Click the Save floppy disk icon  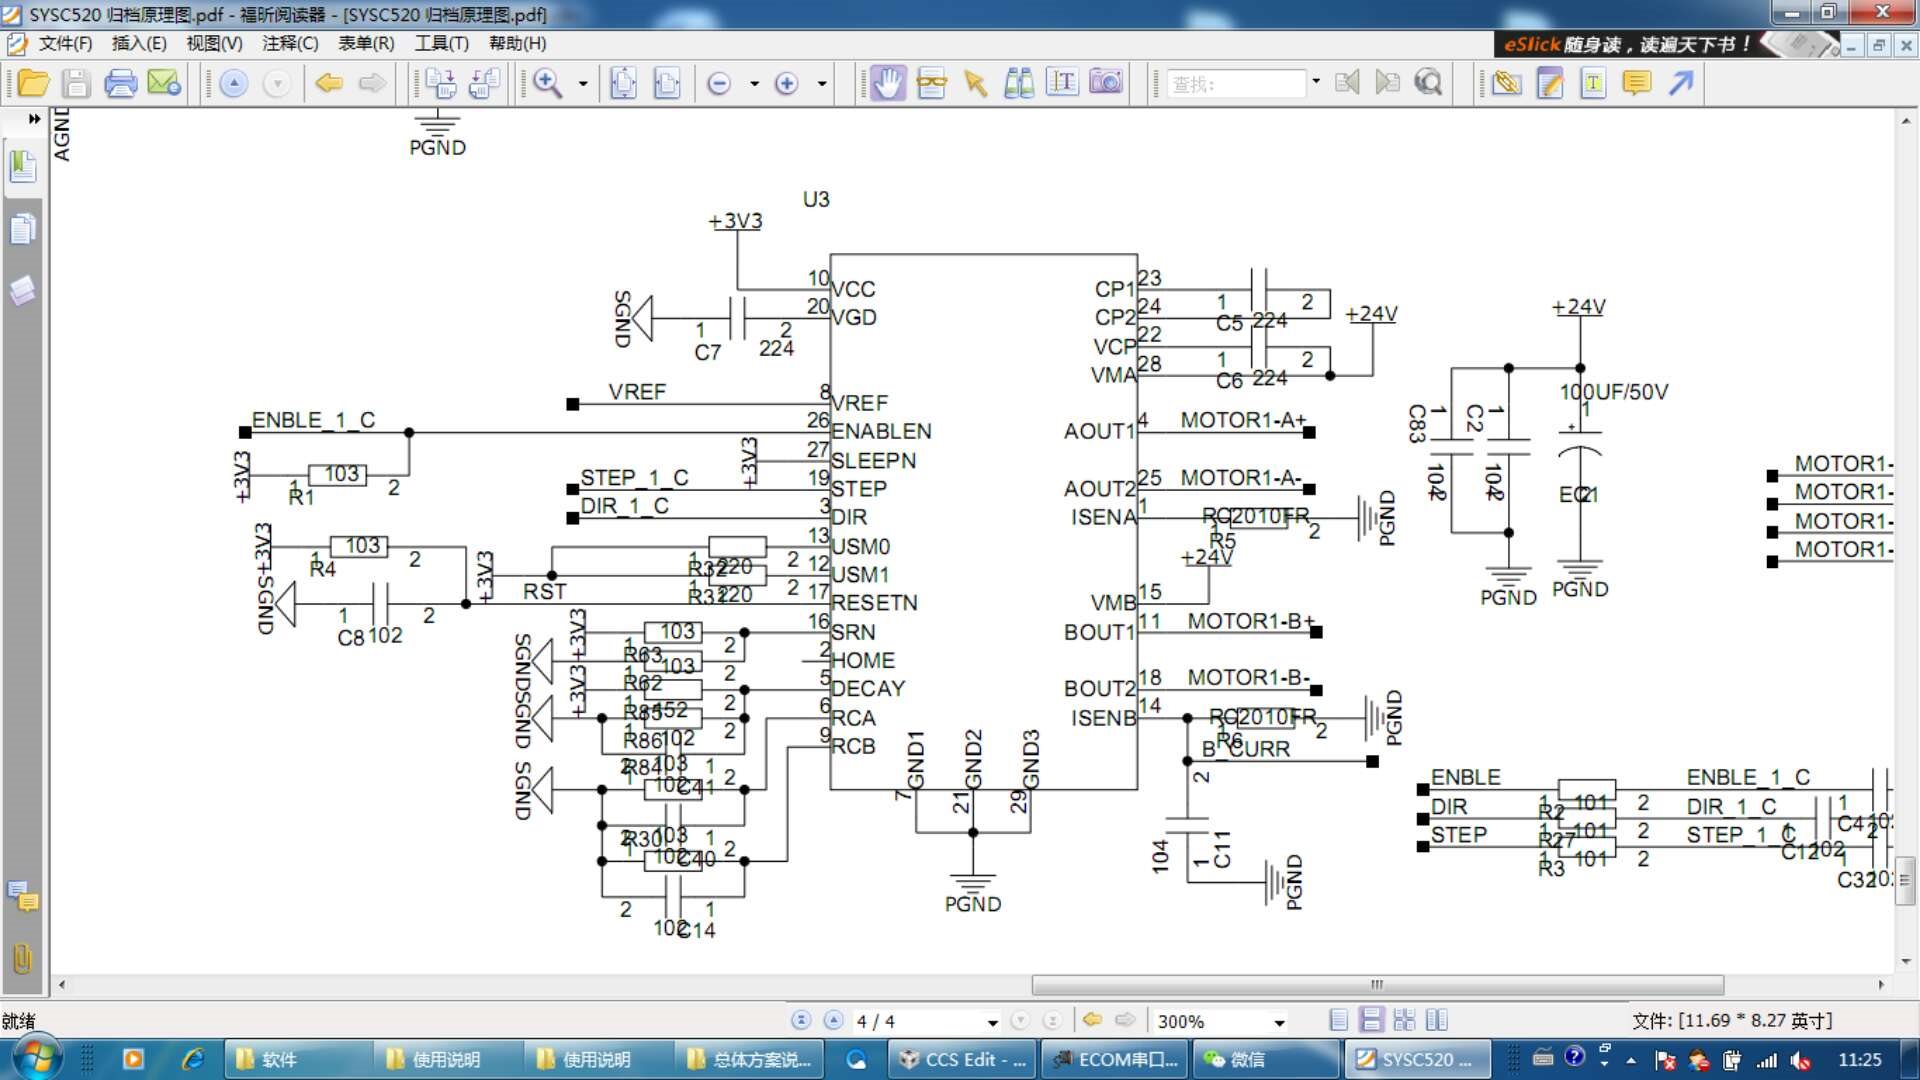pyautogui.click(x=76, y=83)
